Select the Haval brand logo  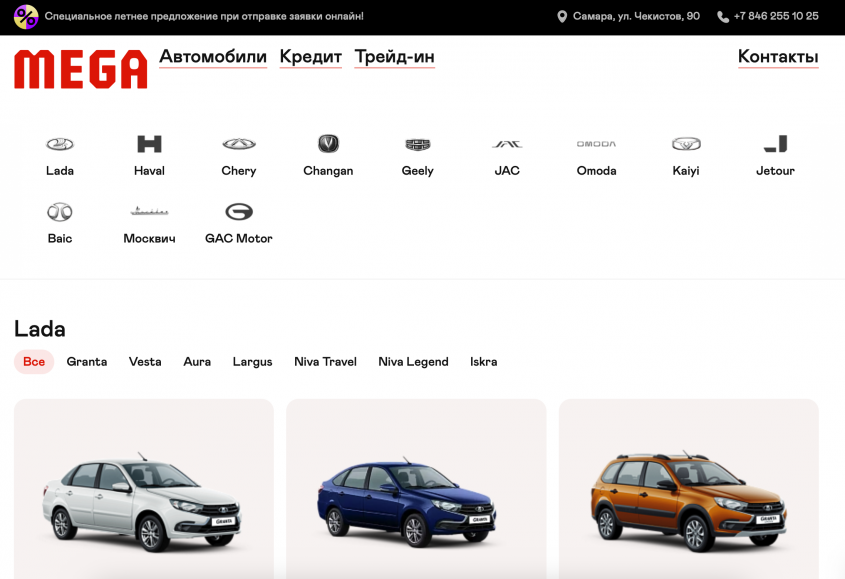coord(149,144)
